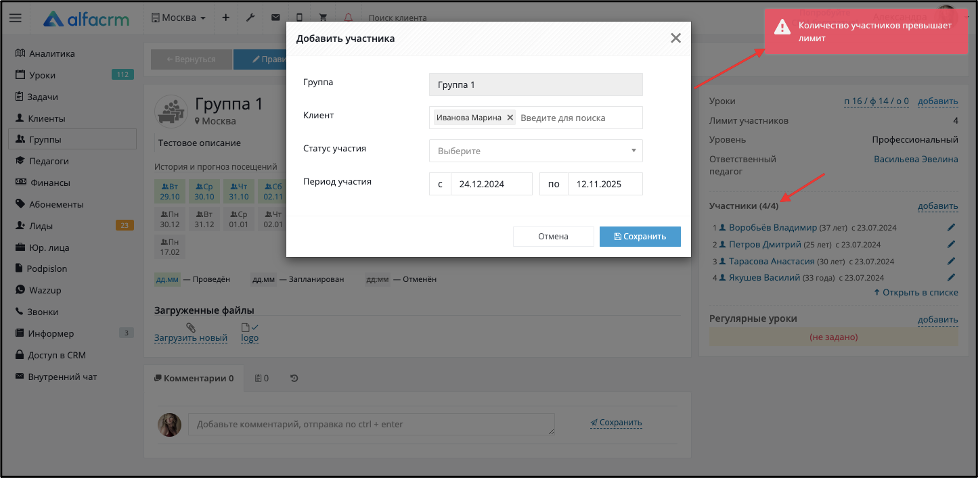Screen dimensions: 979x479
Task: Open the bell notifications icon
Action: (348, 17)
